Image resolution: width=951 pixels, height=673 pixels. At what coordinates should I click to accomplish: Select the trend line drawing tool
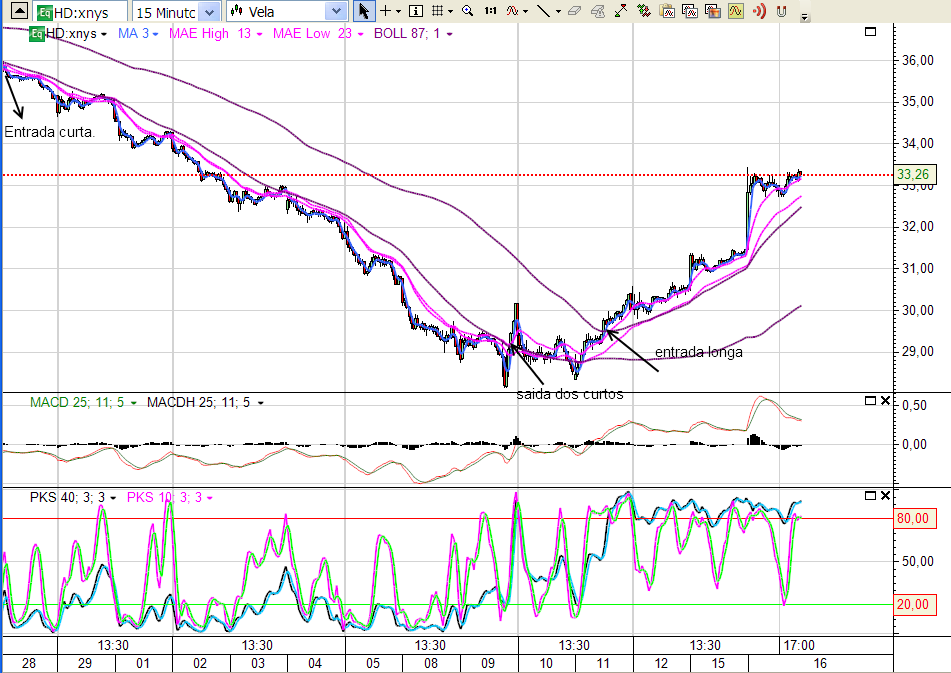[543, 11]
